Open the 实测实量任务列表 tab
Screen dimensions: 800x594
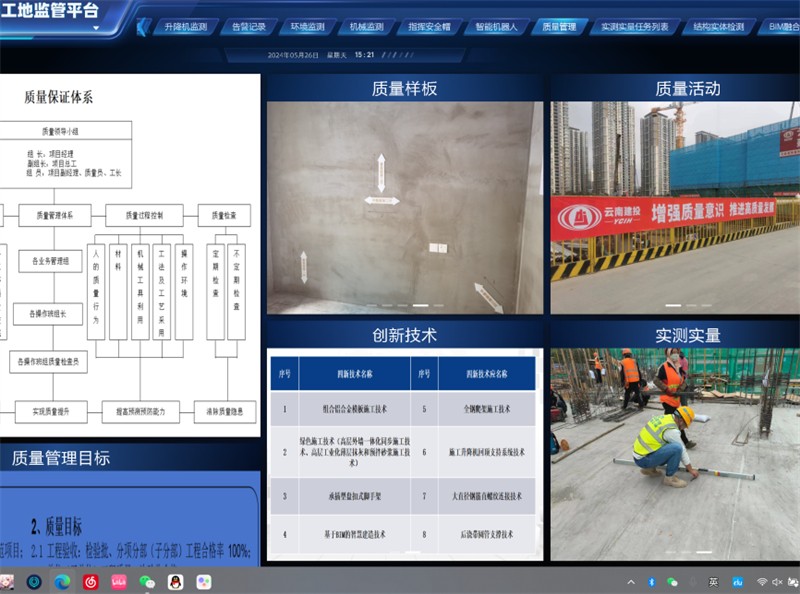tap(634, 27)
